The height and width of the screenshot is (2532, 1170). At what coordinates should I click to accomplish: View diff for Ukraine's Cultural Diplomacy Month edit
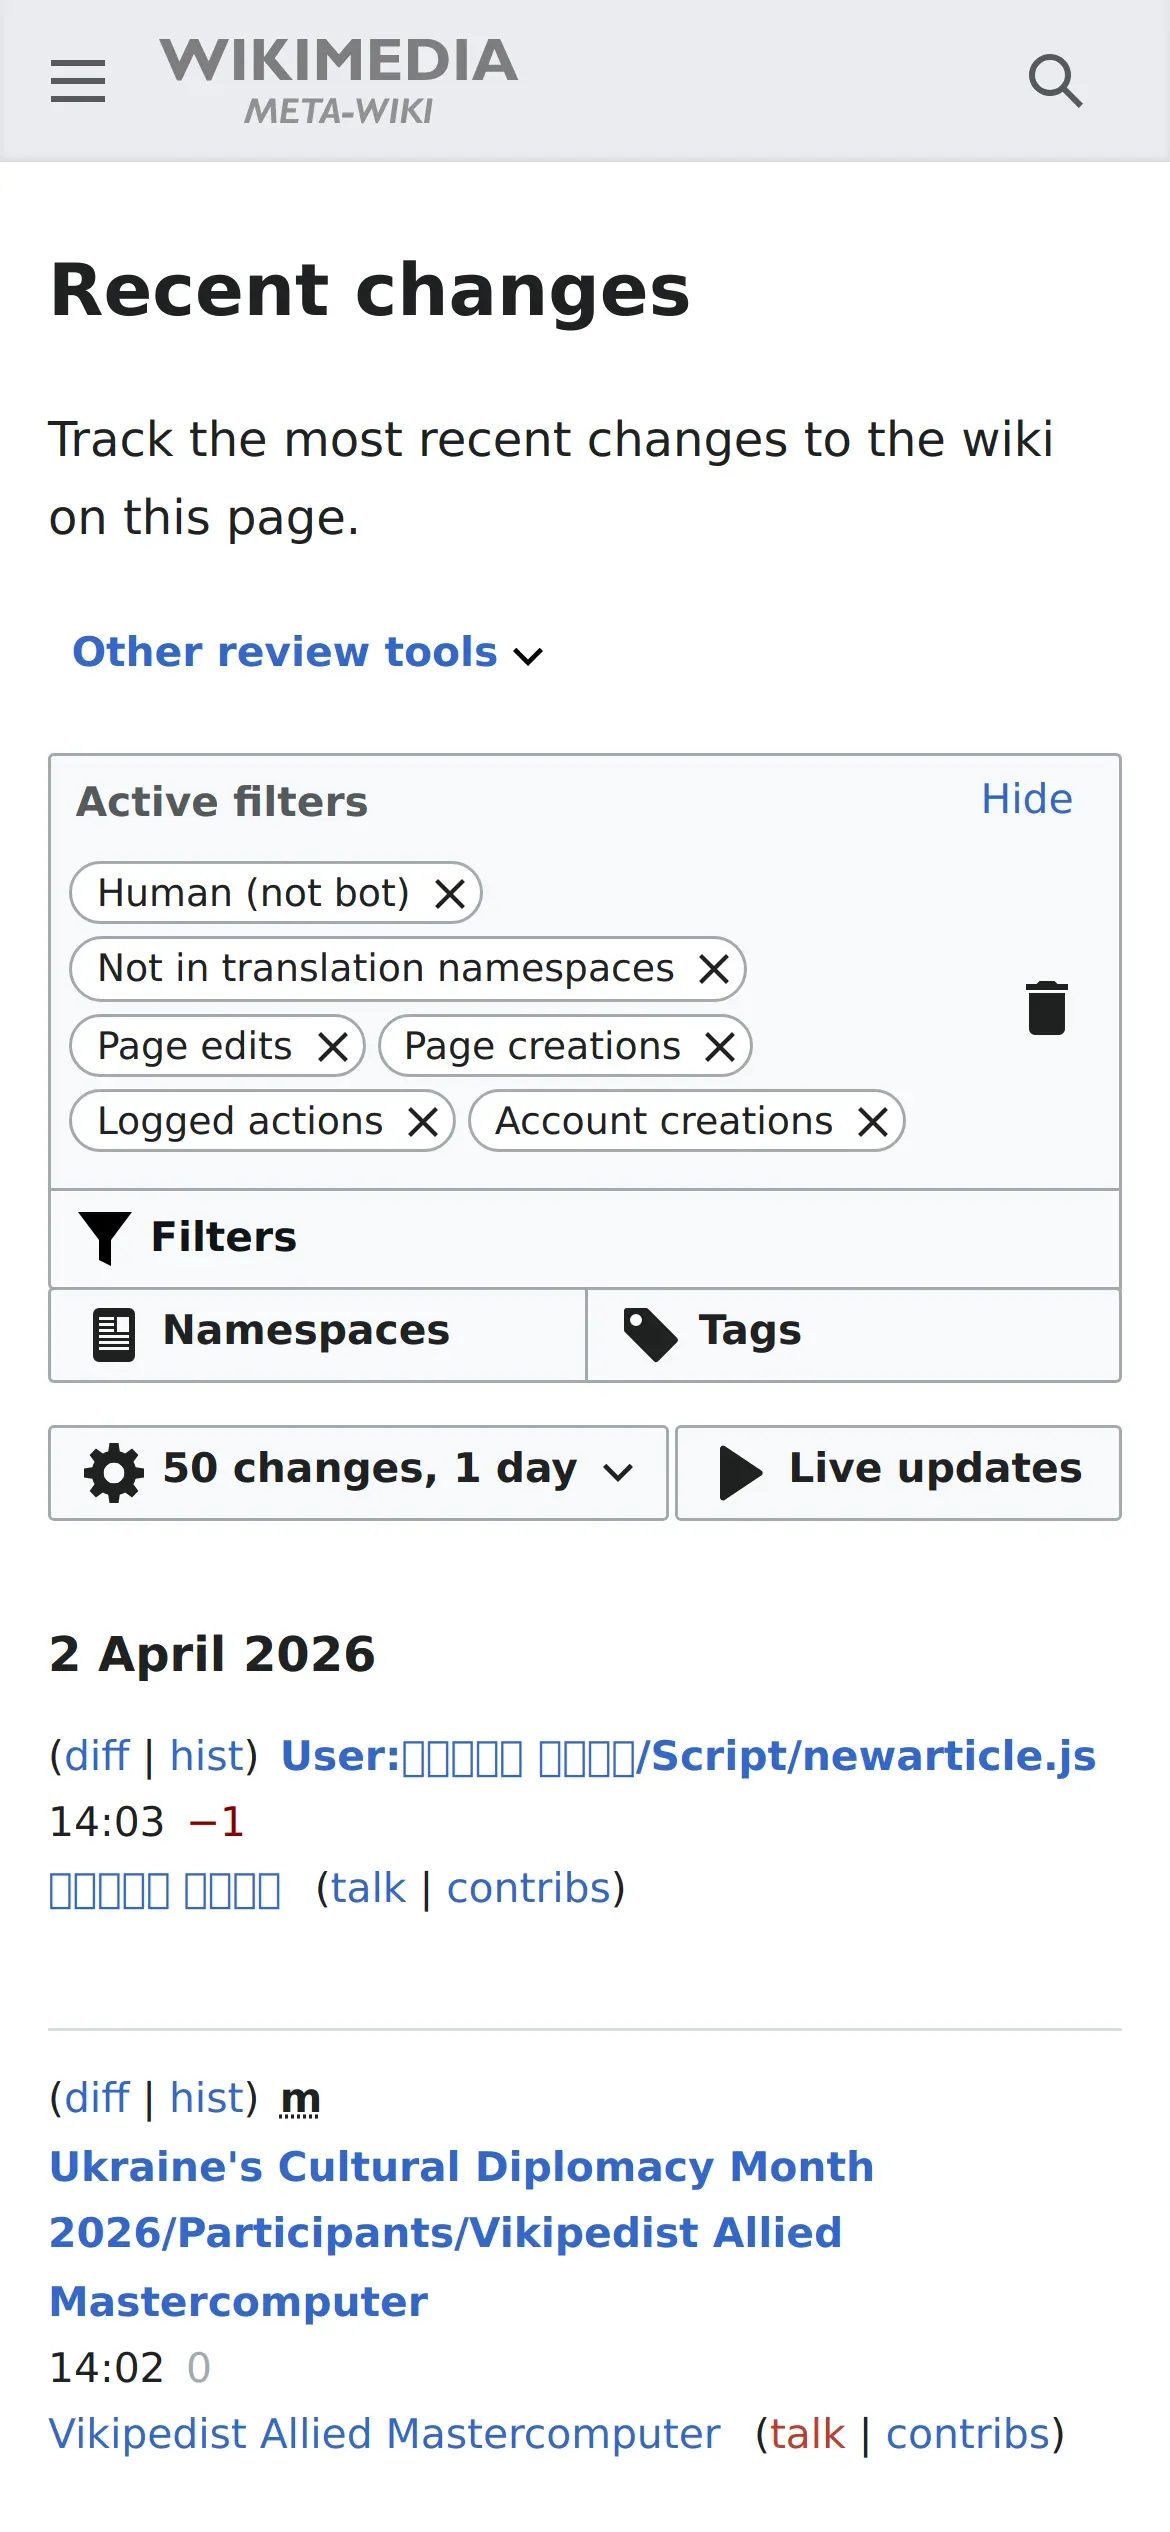pos(97,2098)
